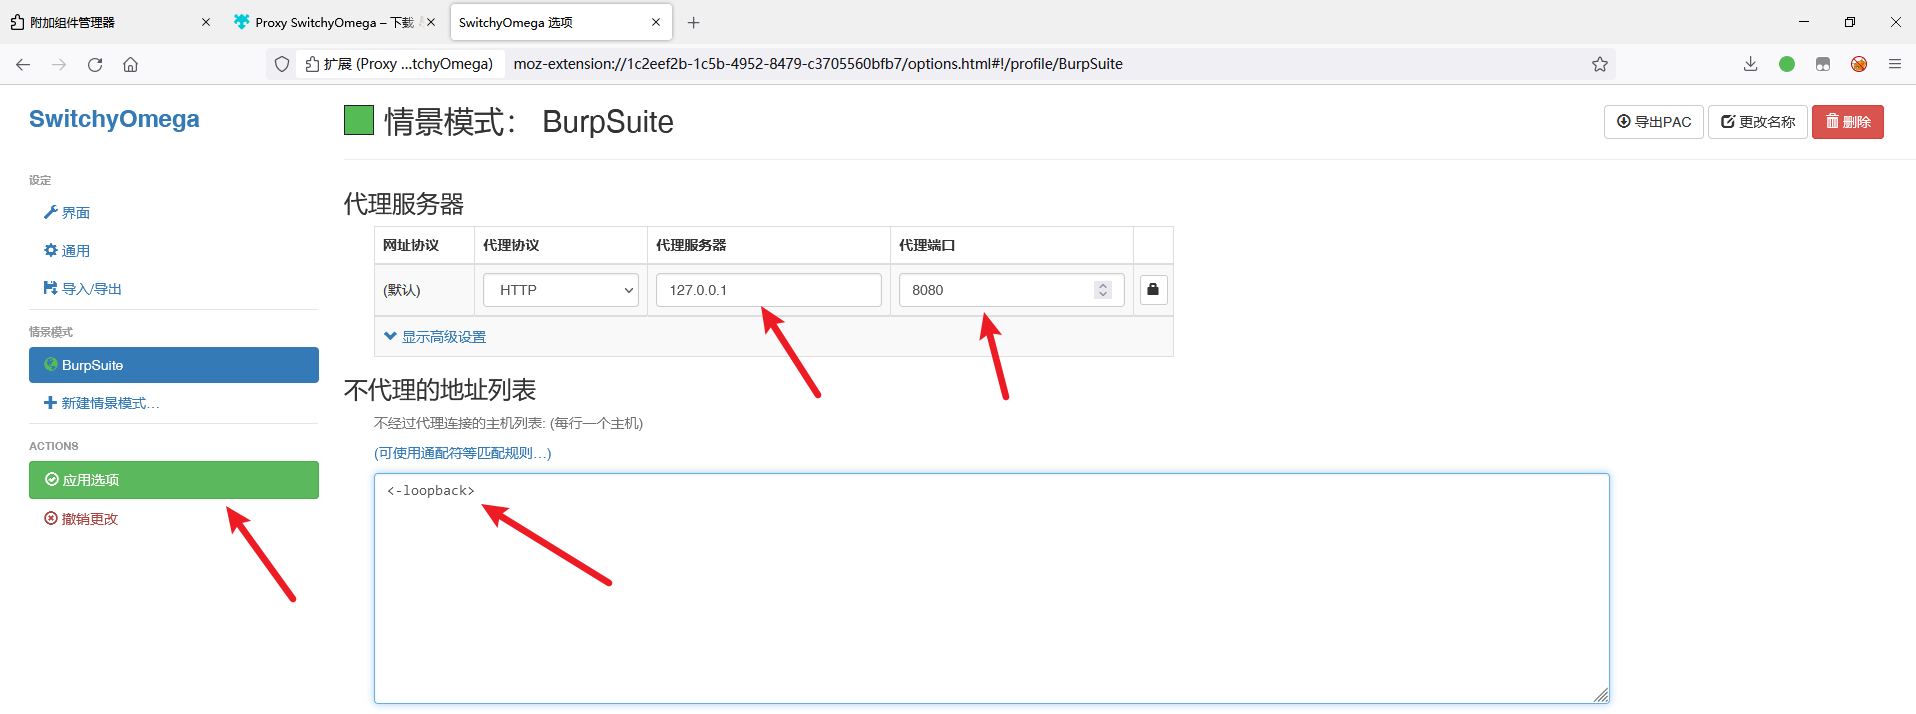Click the 扩展 (Proxy SwitchyOmega) identity label
This screenshot has width=1916, height=714.
point(399,64)
